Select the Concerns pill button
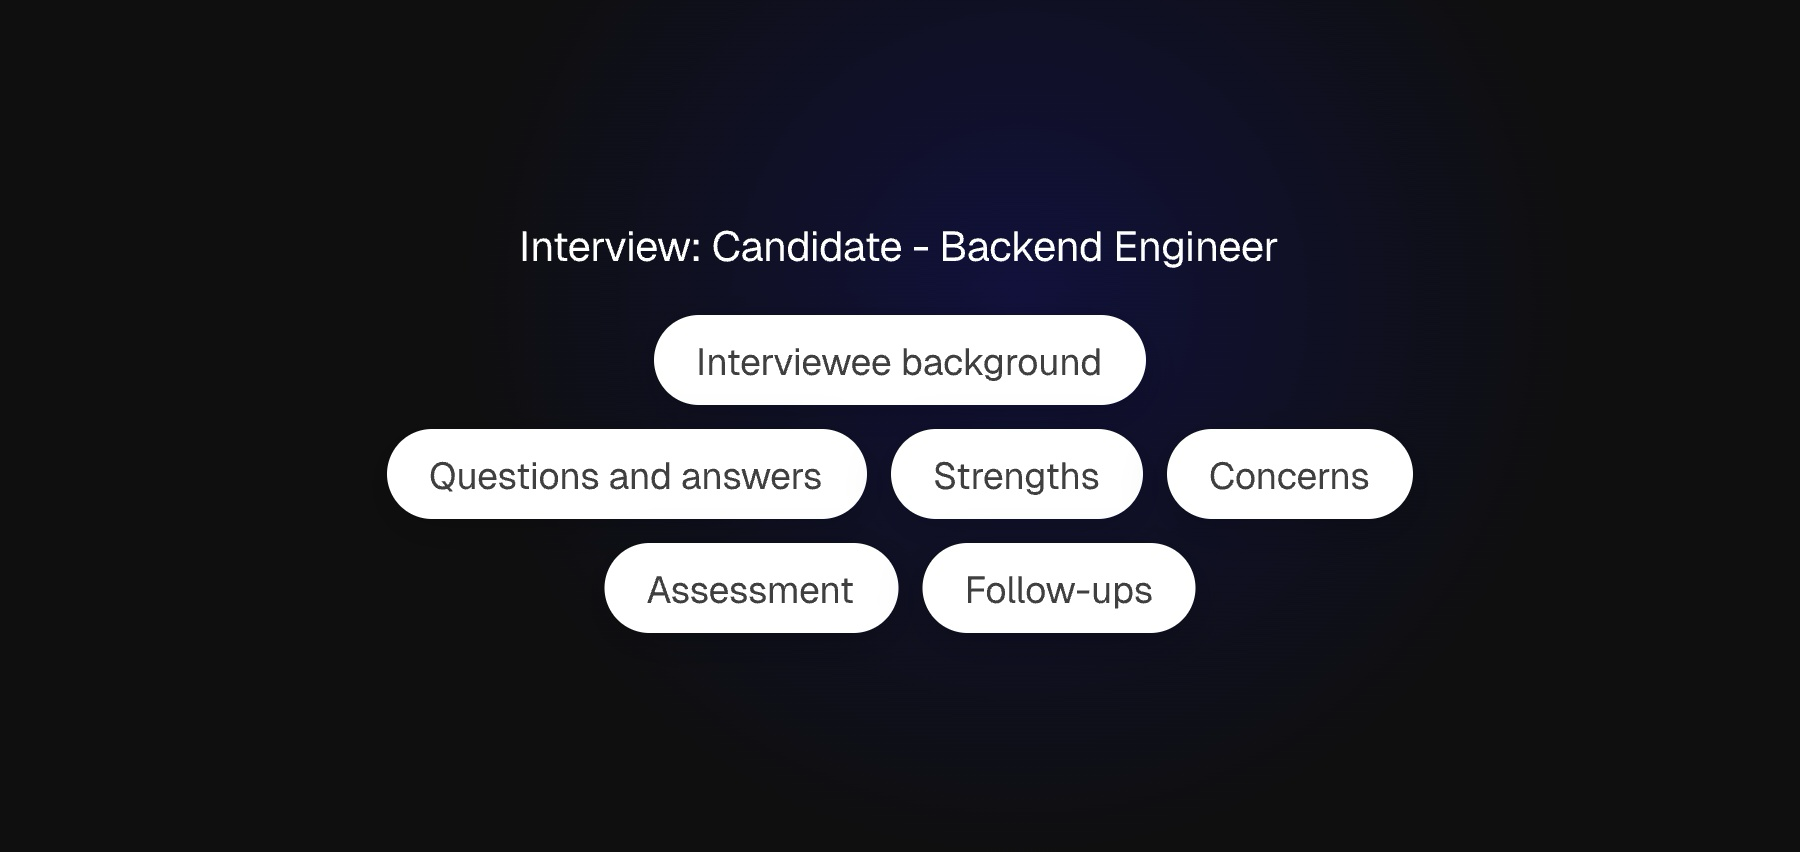The image size is (1800, 852). (x=1289, y=474)
